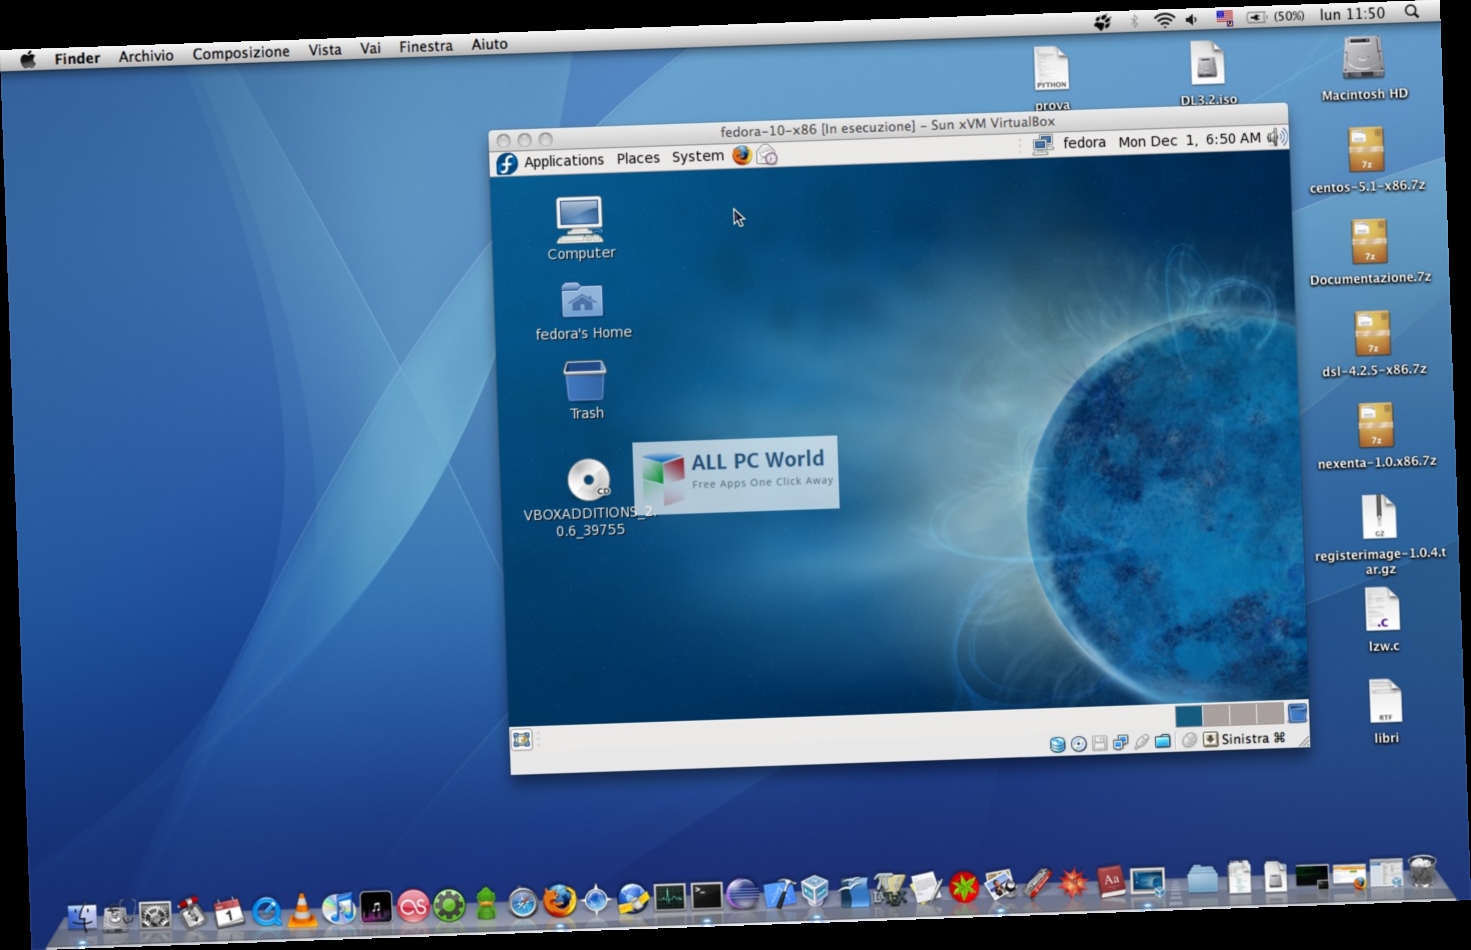Click the VirtualBox cube icon in the Dock
The width and height of the screenshot is (1471, 950).
pos(815,890)
